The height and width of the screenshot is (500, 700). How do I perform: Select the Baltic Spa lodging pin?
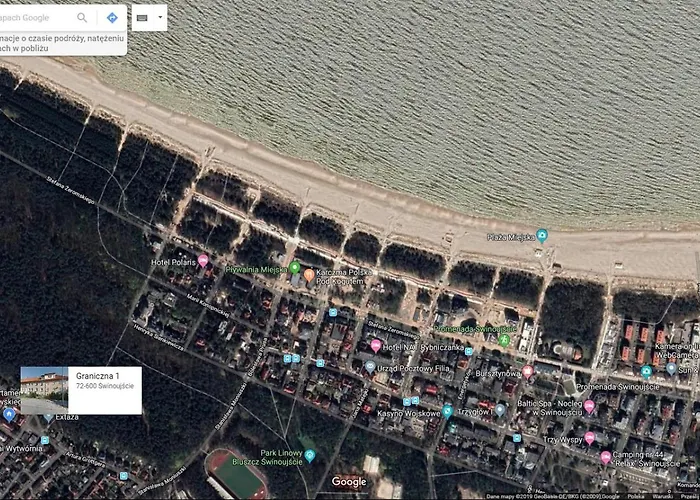[589, 406]
